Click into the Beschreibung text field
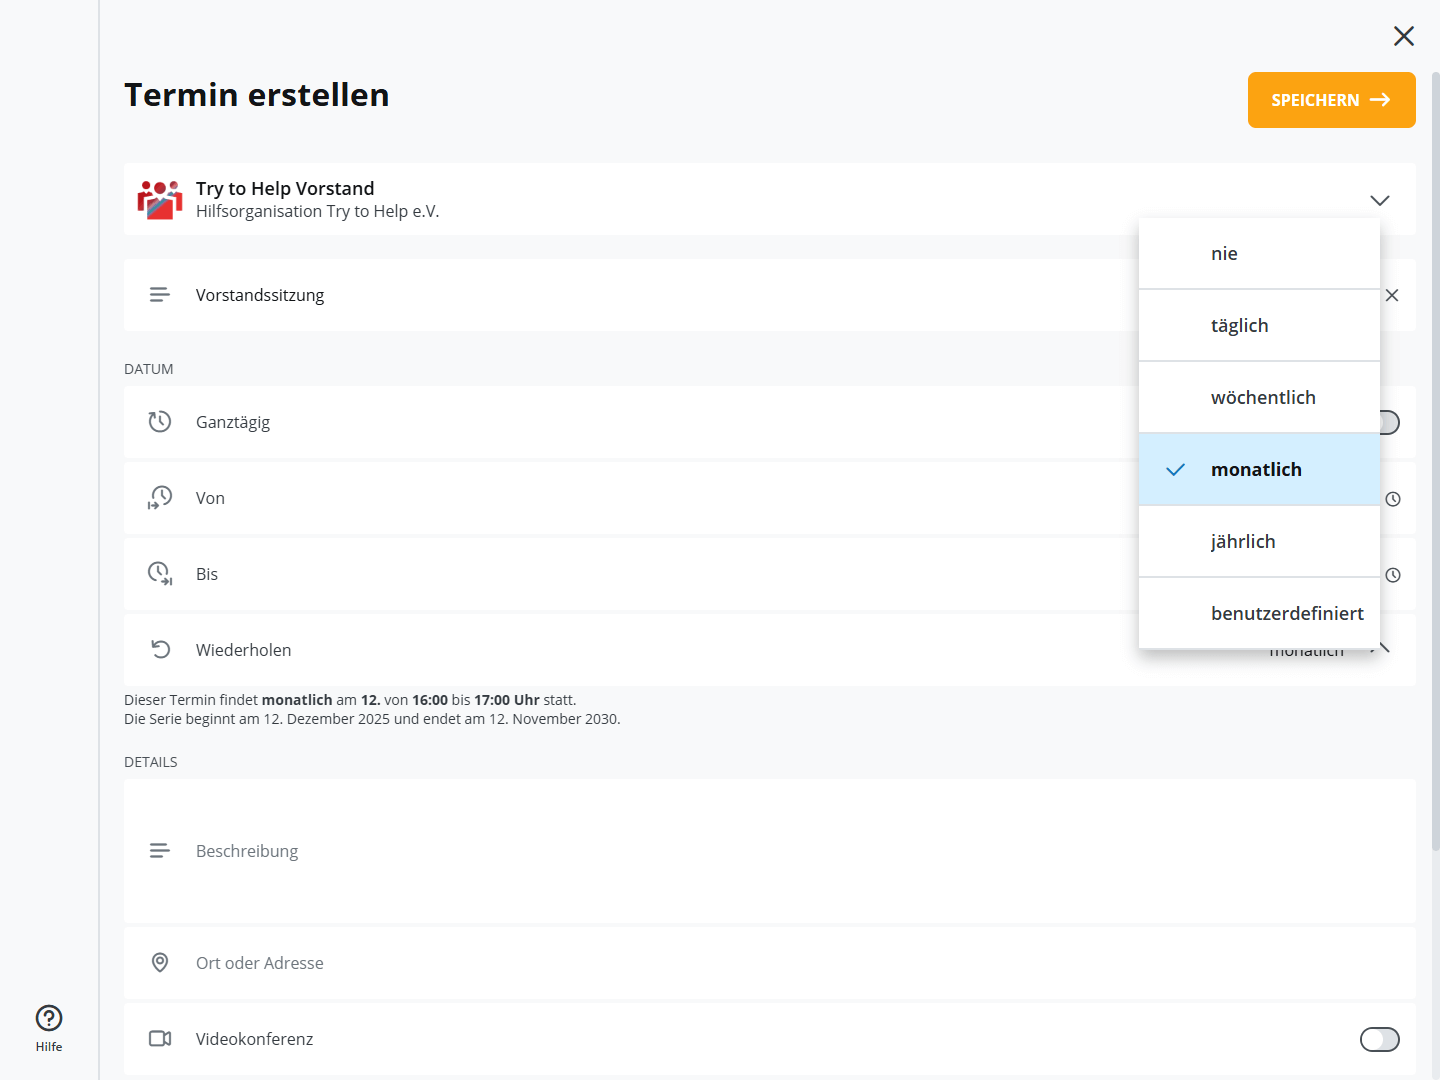 point(700,851)
